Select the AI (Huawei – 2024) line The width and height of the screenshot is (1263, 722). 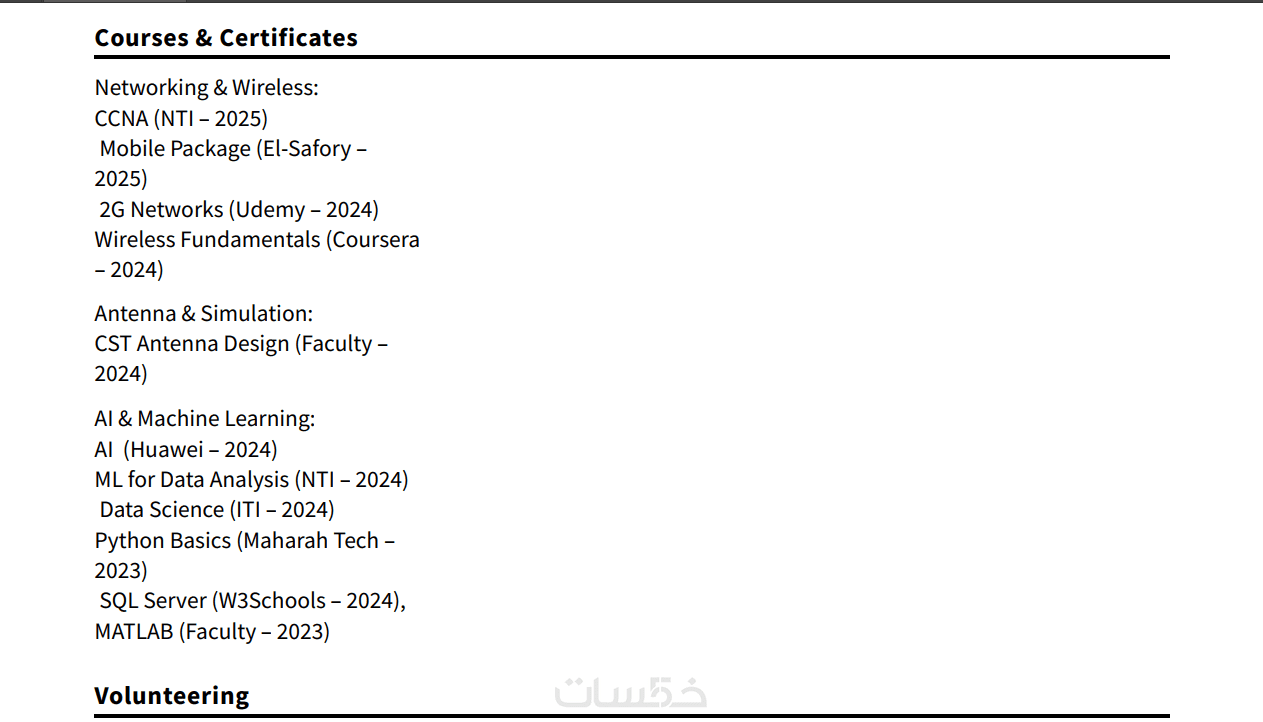pos(186,450)
